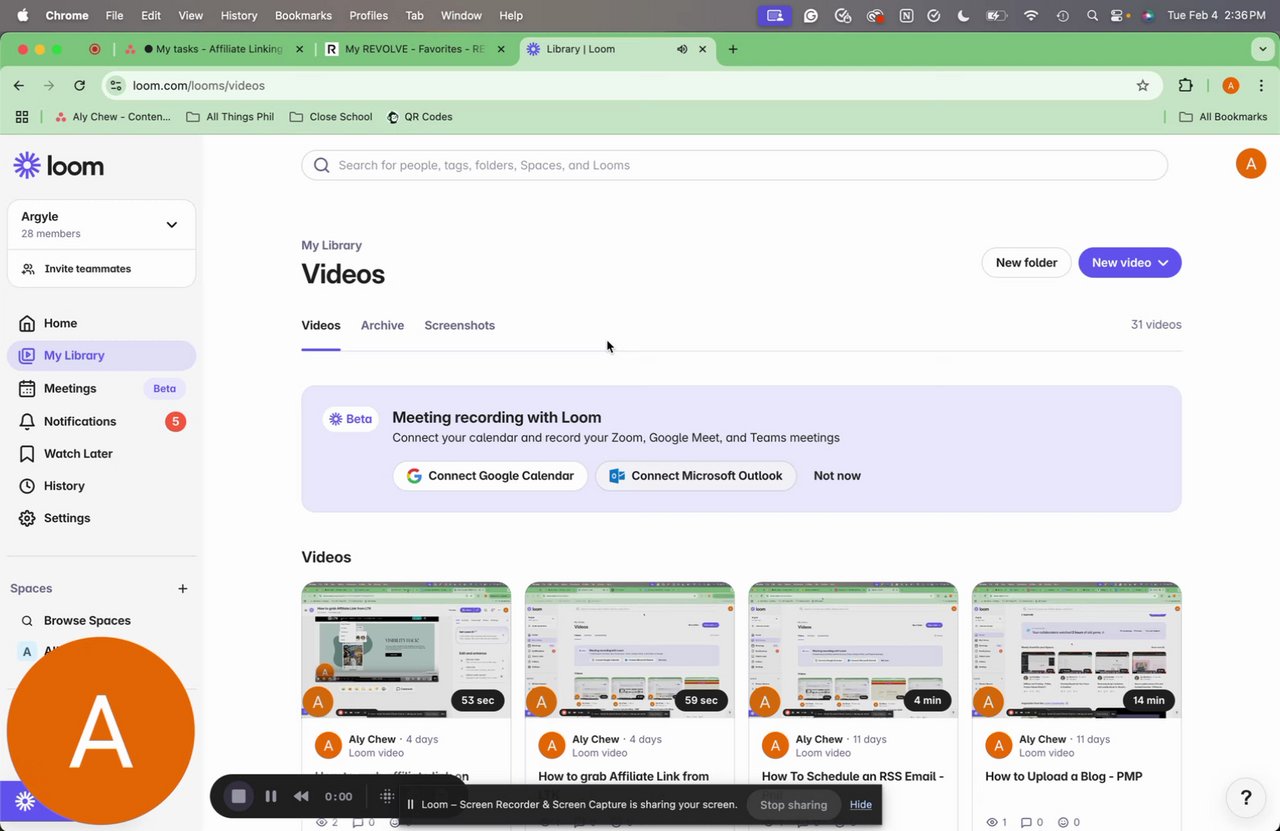Open the Chrome Bookmarks menu
Viewport: 1280px width, 831px height.
pyautogui.click(x=303, y=15)
